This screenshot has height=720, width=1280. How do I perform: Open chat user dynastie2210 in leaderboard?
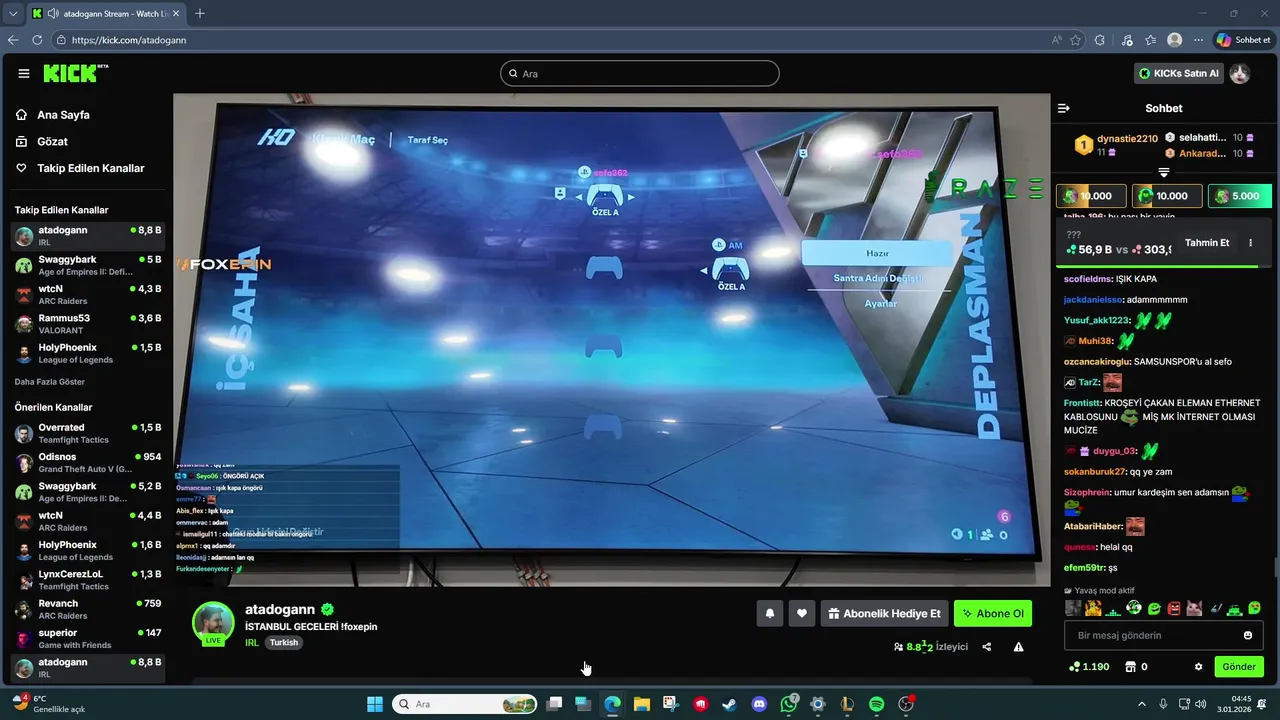coord(1127,138)
